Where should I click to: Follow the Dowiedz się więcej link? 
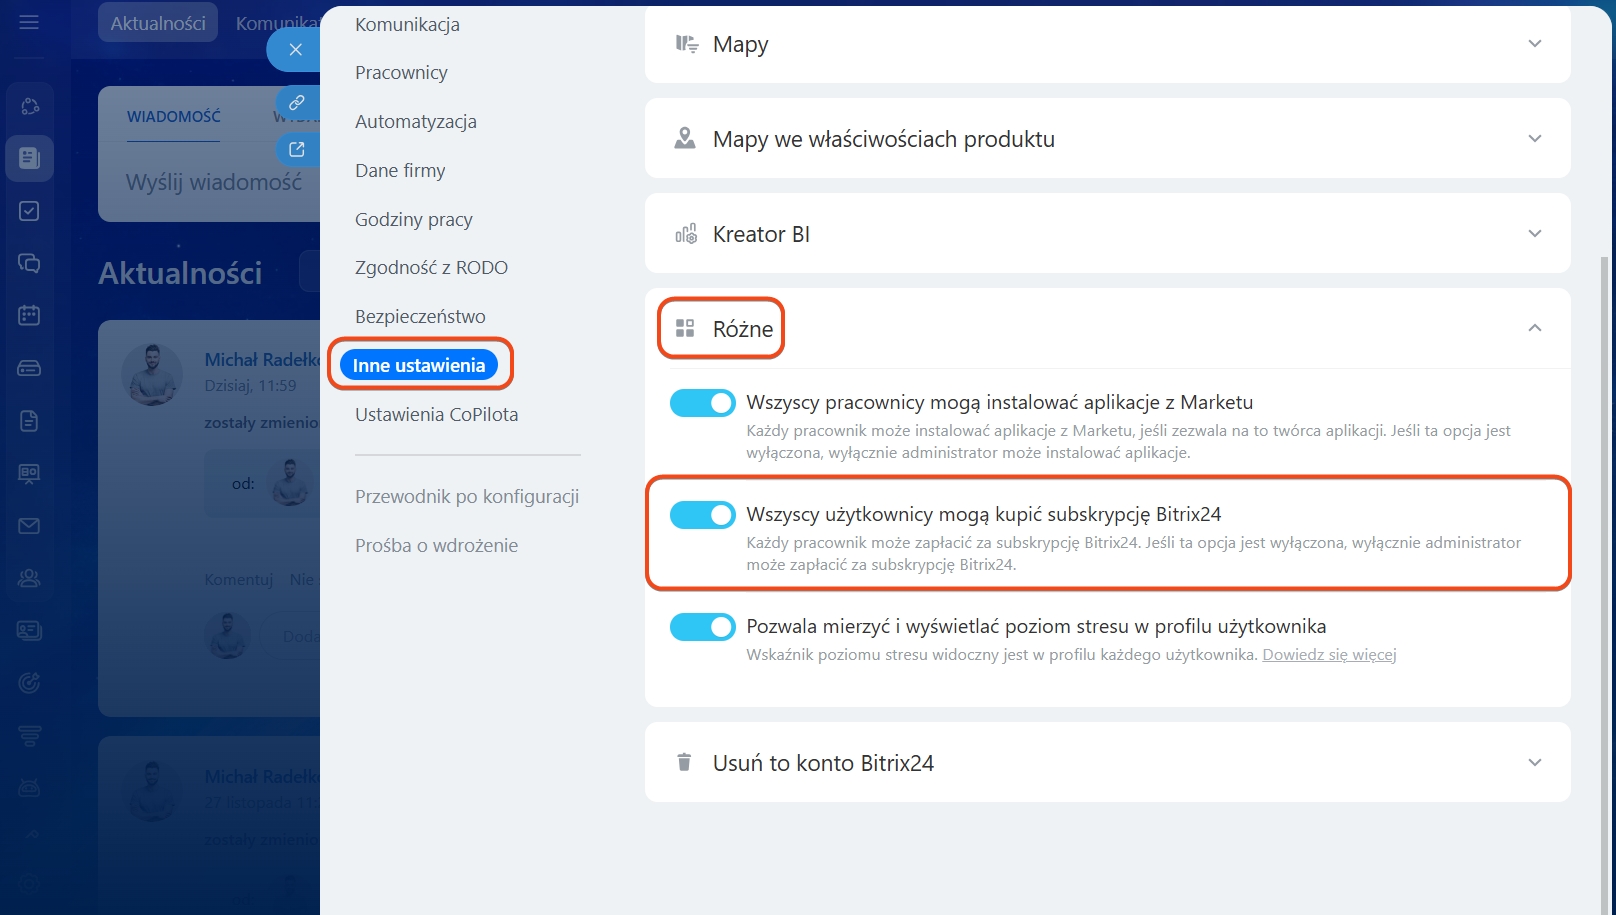[1329, 655]
